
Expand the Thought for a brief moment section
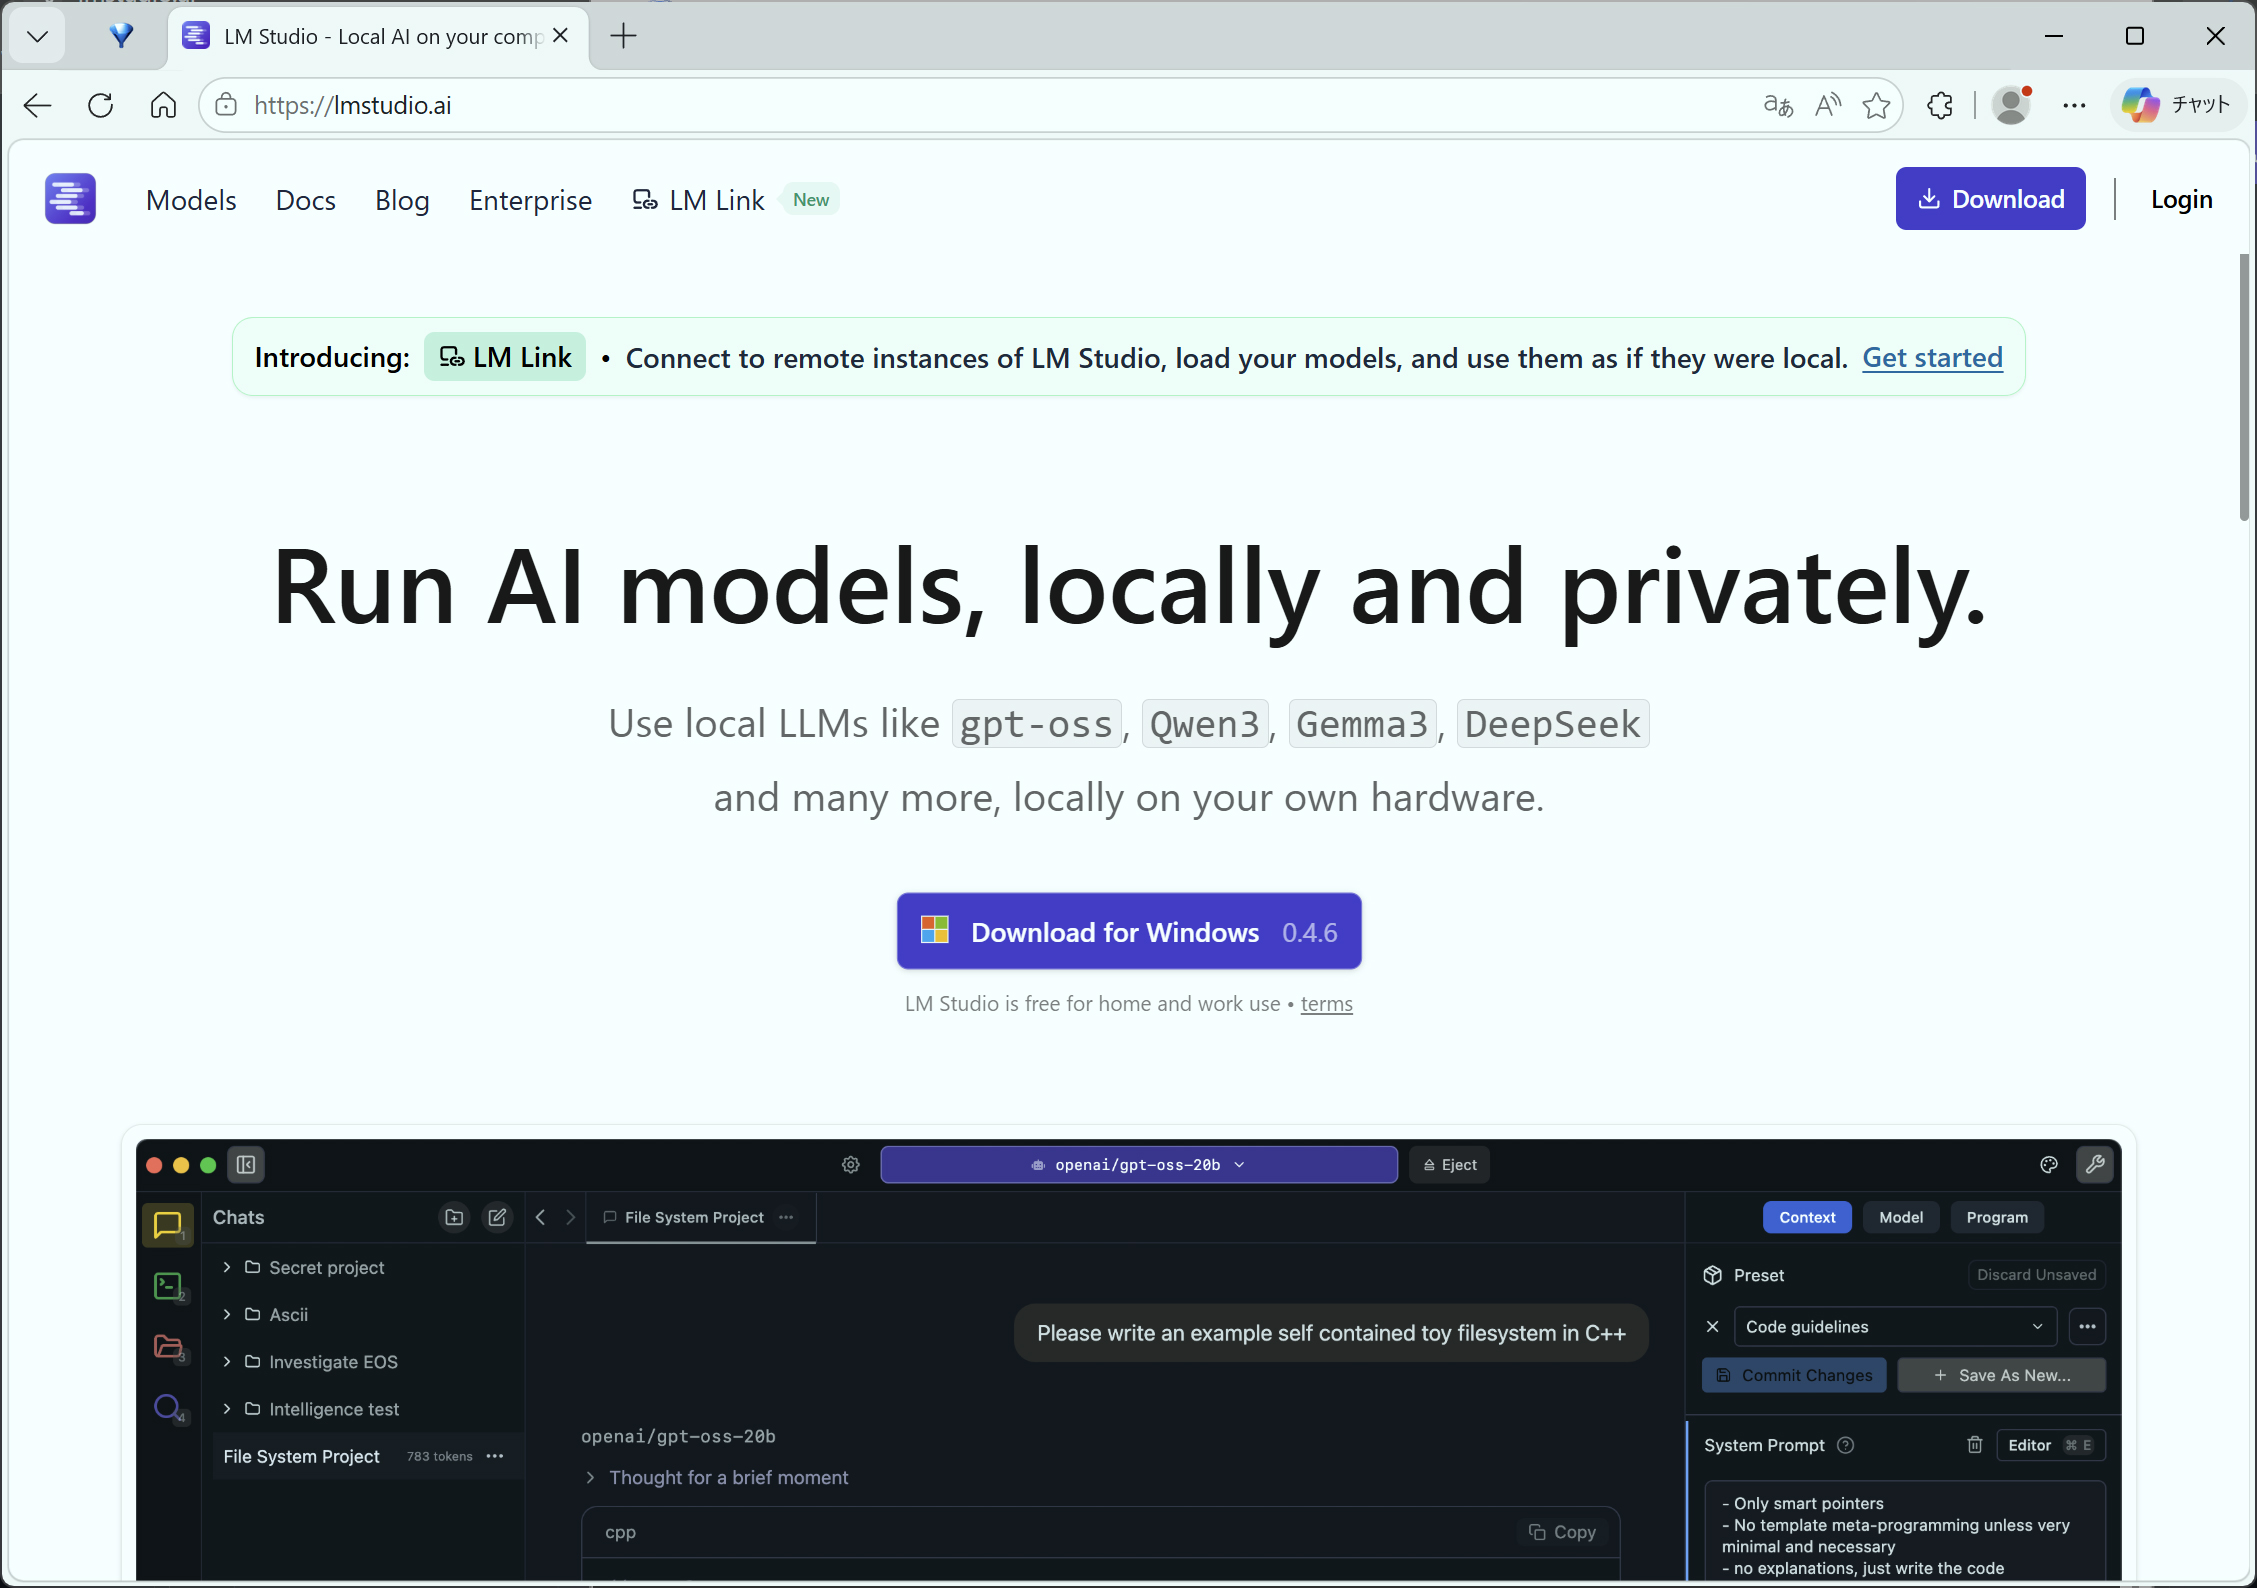click(x=589, y=1478)
